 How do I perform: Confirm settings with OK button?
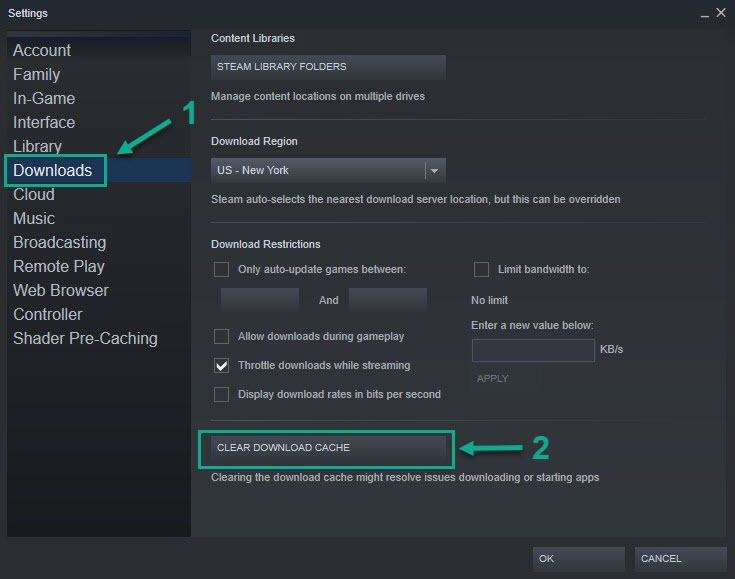578,559
